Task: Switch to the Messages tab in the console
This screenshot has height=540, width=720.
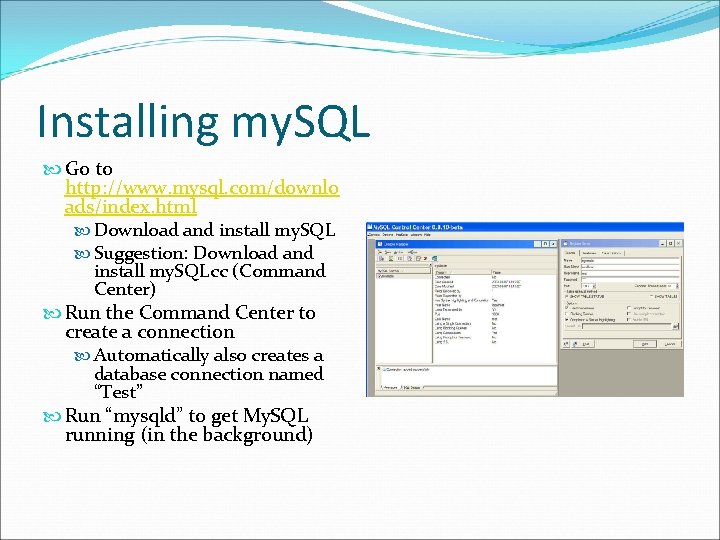Action: coord(390,388)
